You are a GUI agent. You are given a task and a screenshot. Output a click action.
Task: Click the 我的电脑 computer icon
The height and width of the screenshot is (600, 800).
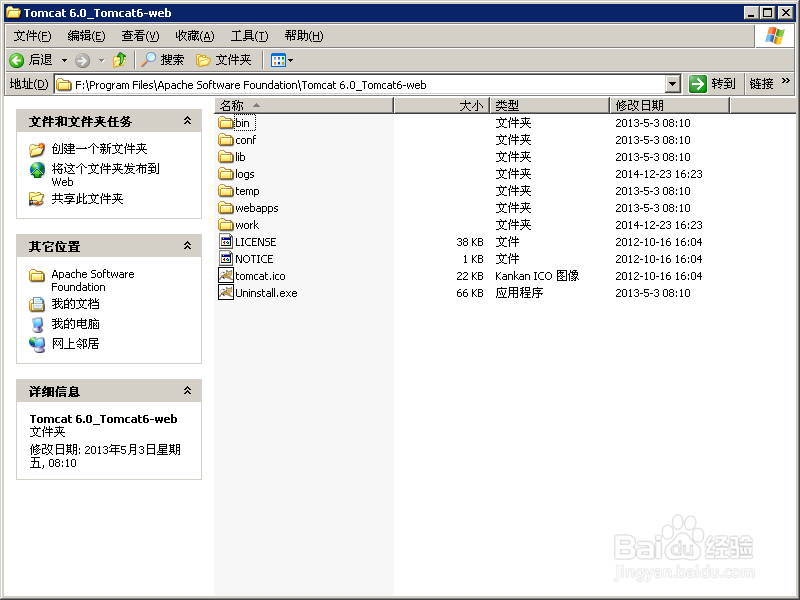pyautogui.click(x=37, y=324)
